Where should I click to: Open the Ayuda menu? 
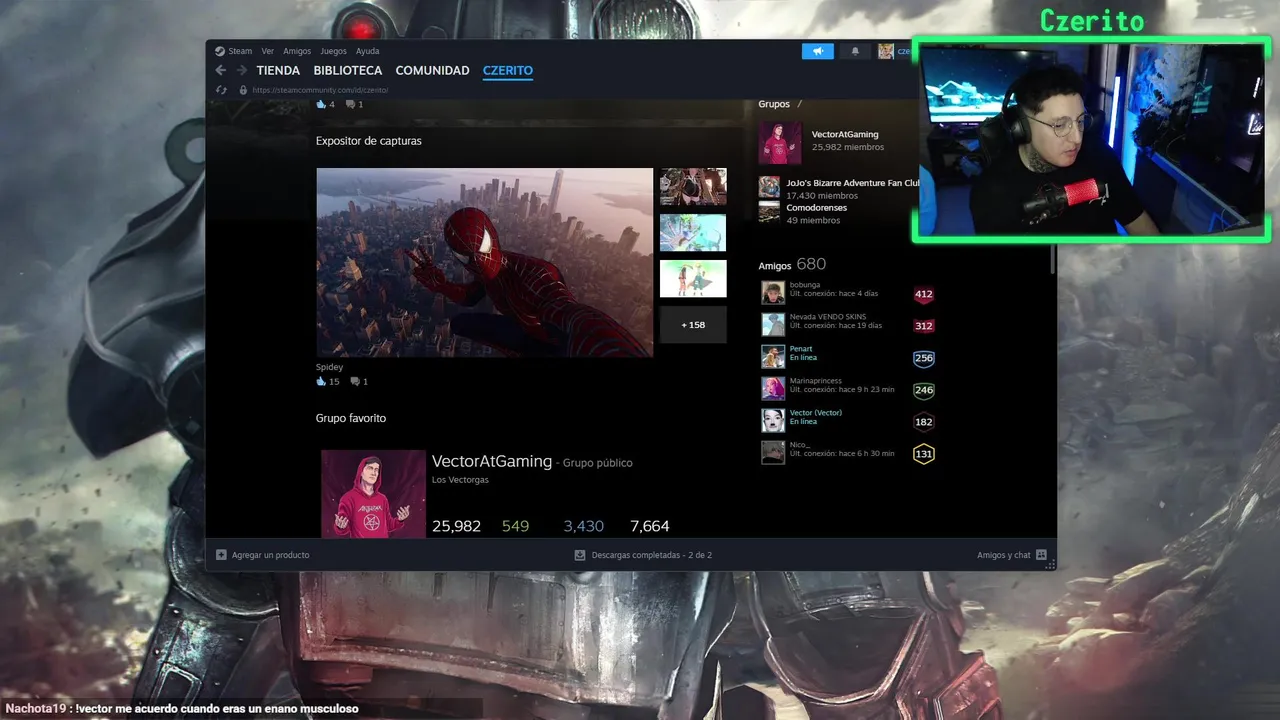(367, 51)
